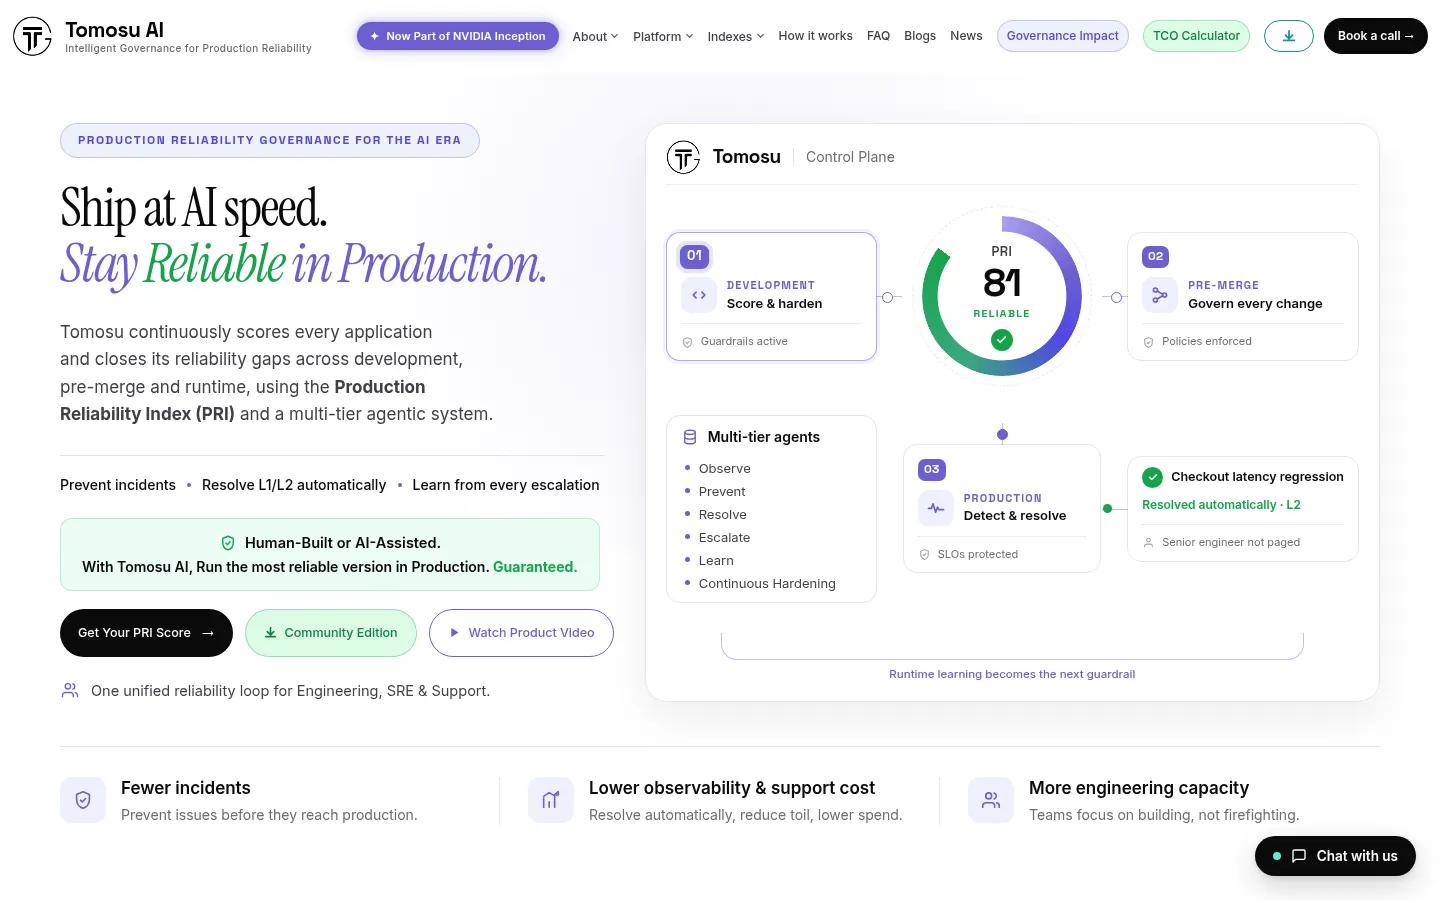Open the Platform dropdown menu
This screenshot has height=900, width=1440.
tap(663, 36)
